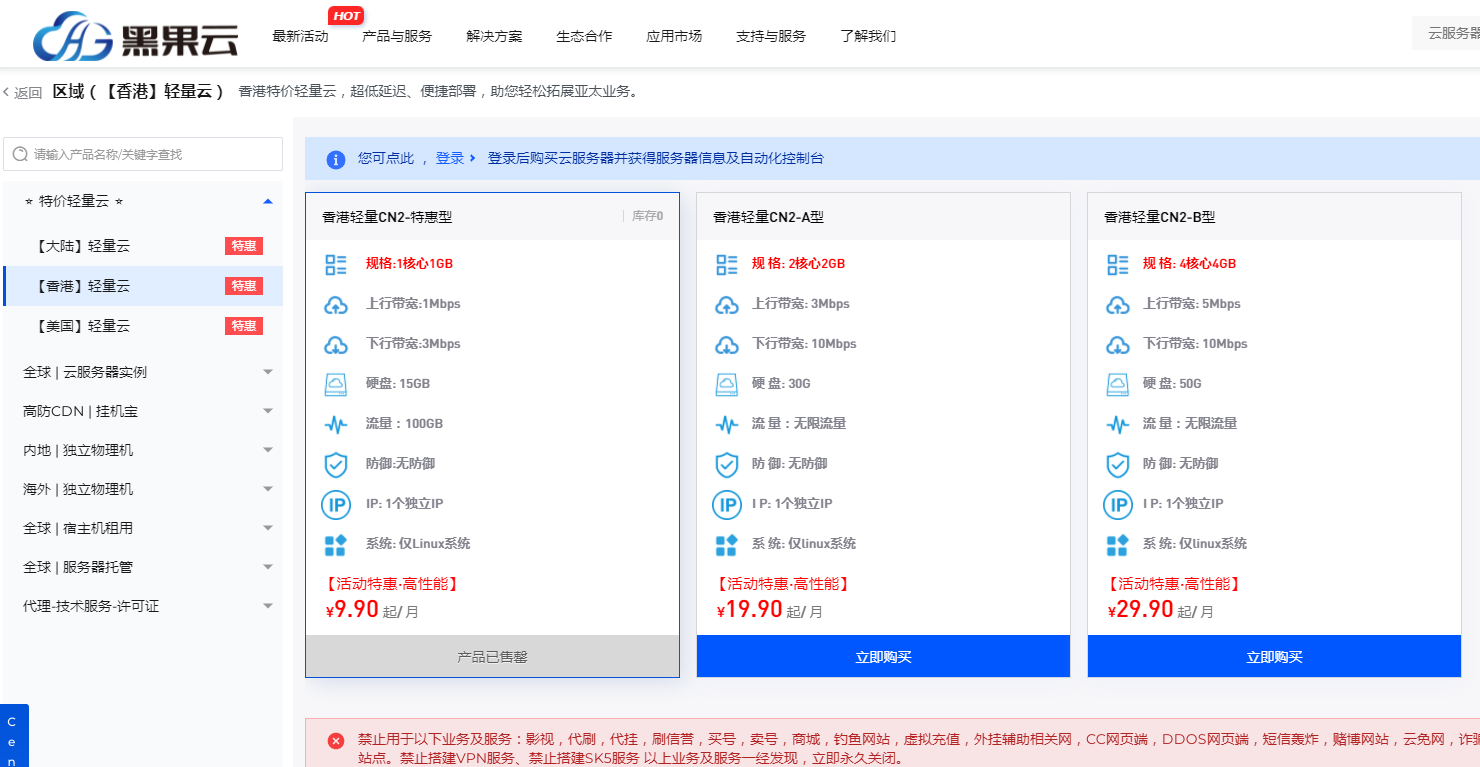Open the 应用市场 menu

[x=673, y=35]
